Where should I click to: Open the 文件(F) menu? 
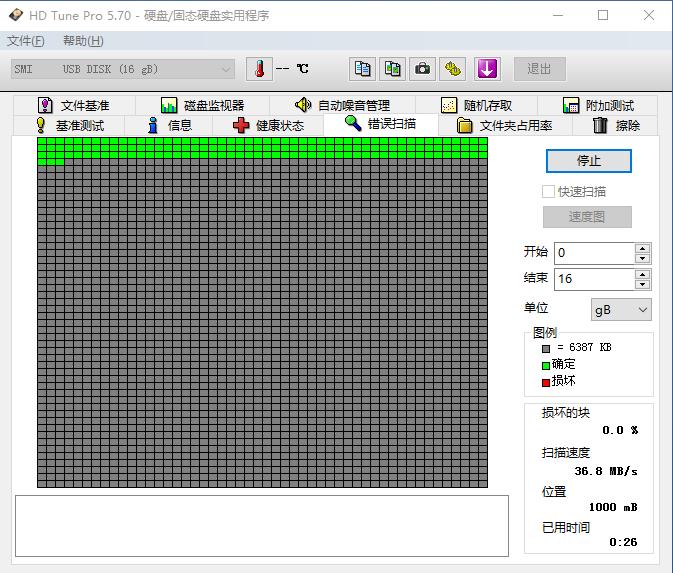[x=26, y=41]
